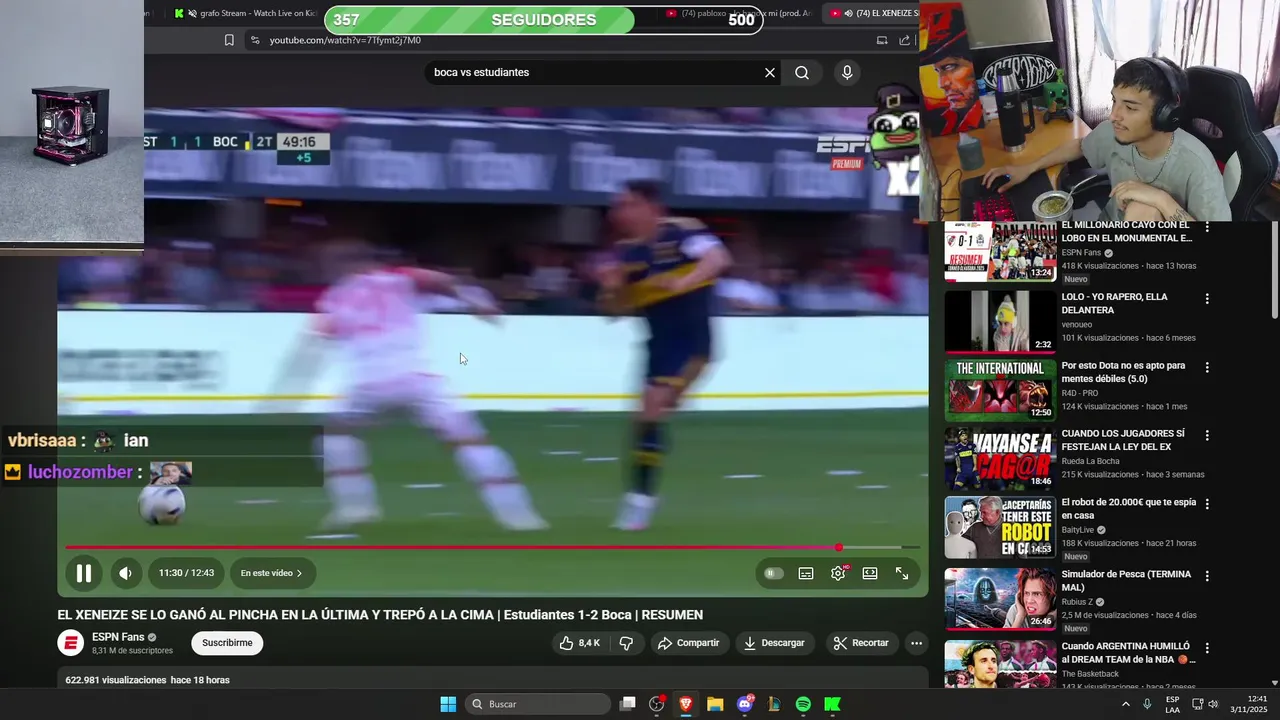Open the three-dot more actions under video
Screen dimensions: 1280x720
[916, 643]
